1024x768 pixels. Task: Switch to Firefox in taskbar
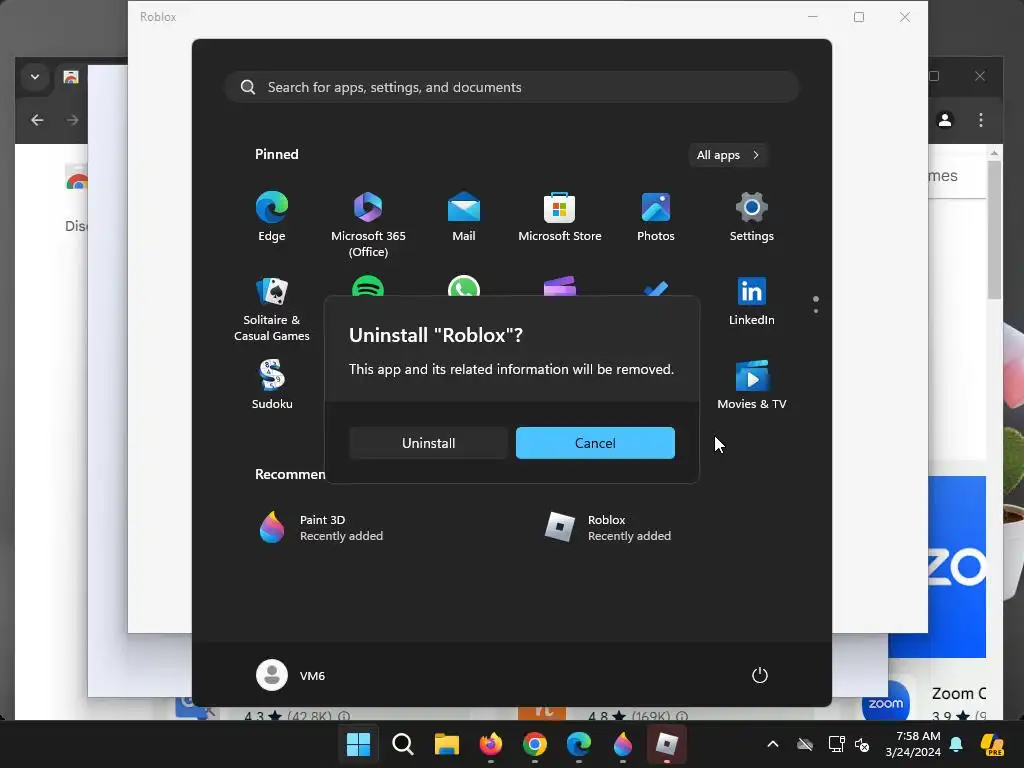point(491,744)
